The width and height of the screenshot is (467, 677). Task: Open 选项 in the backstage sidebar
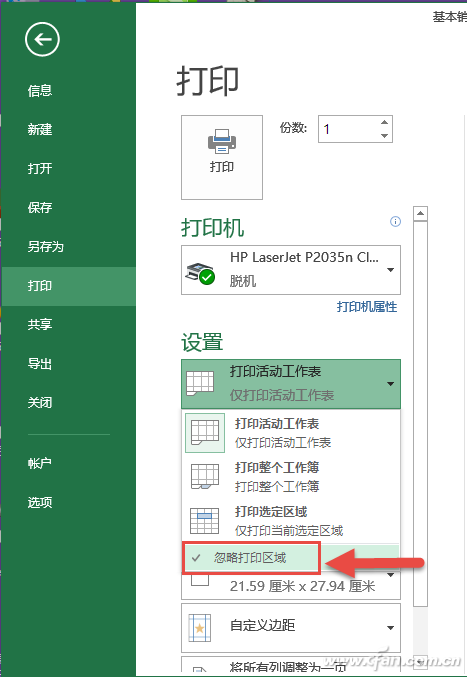40,502
